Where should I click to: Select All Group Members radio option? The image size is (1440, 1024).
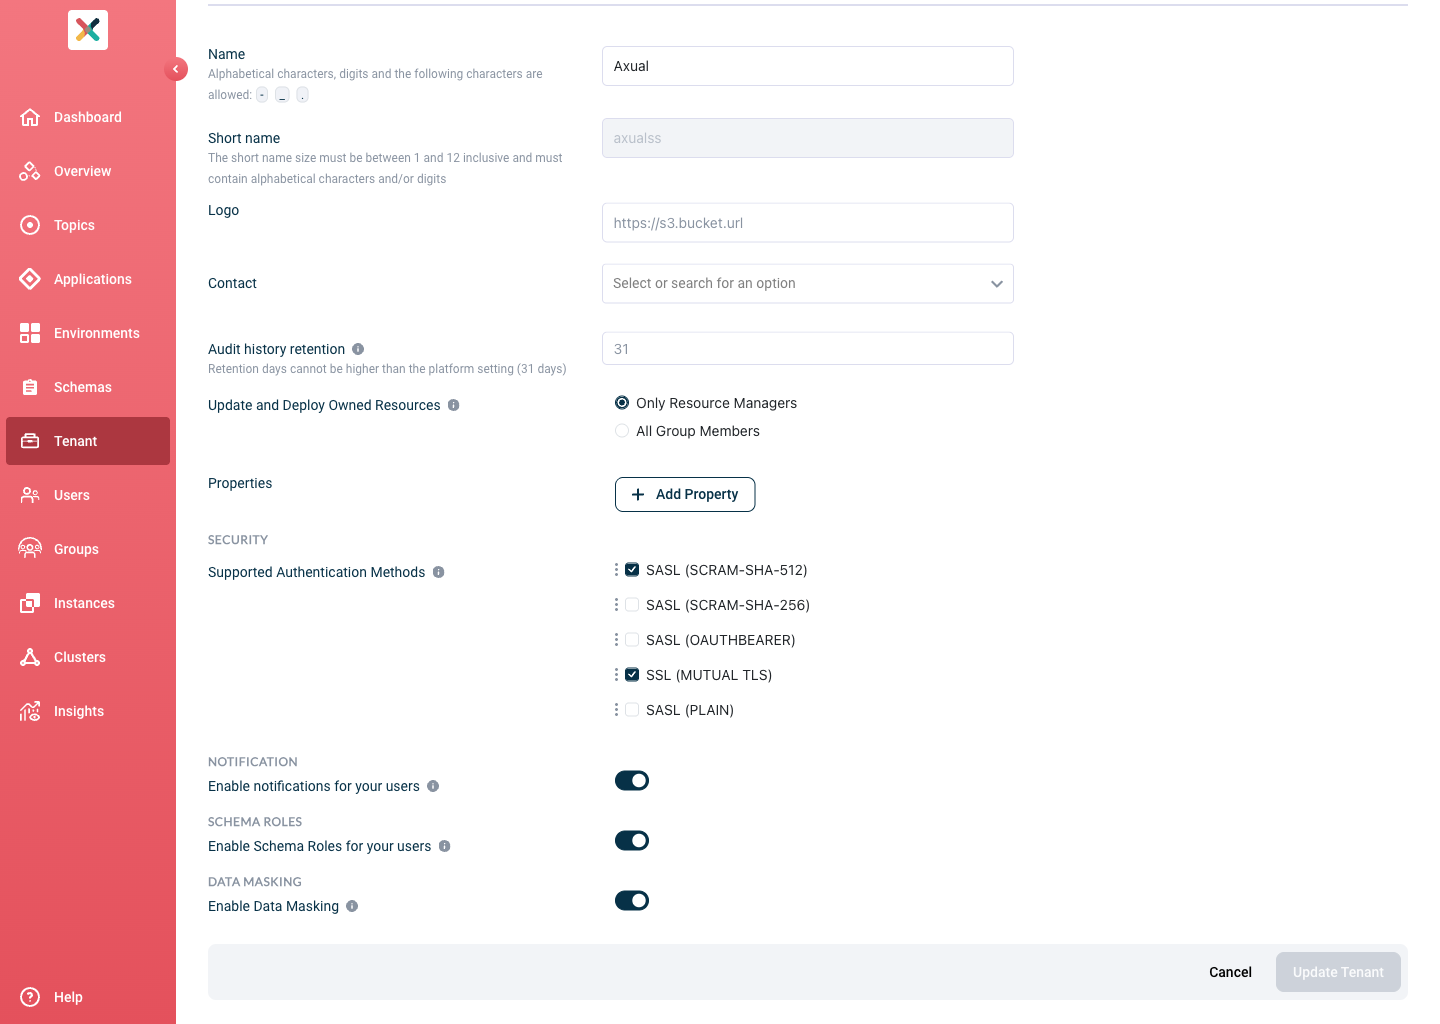click(x=622, y=431)
